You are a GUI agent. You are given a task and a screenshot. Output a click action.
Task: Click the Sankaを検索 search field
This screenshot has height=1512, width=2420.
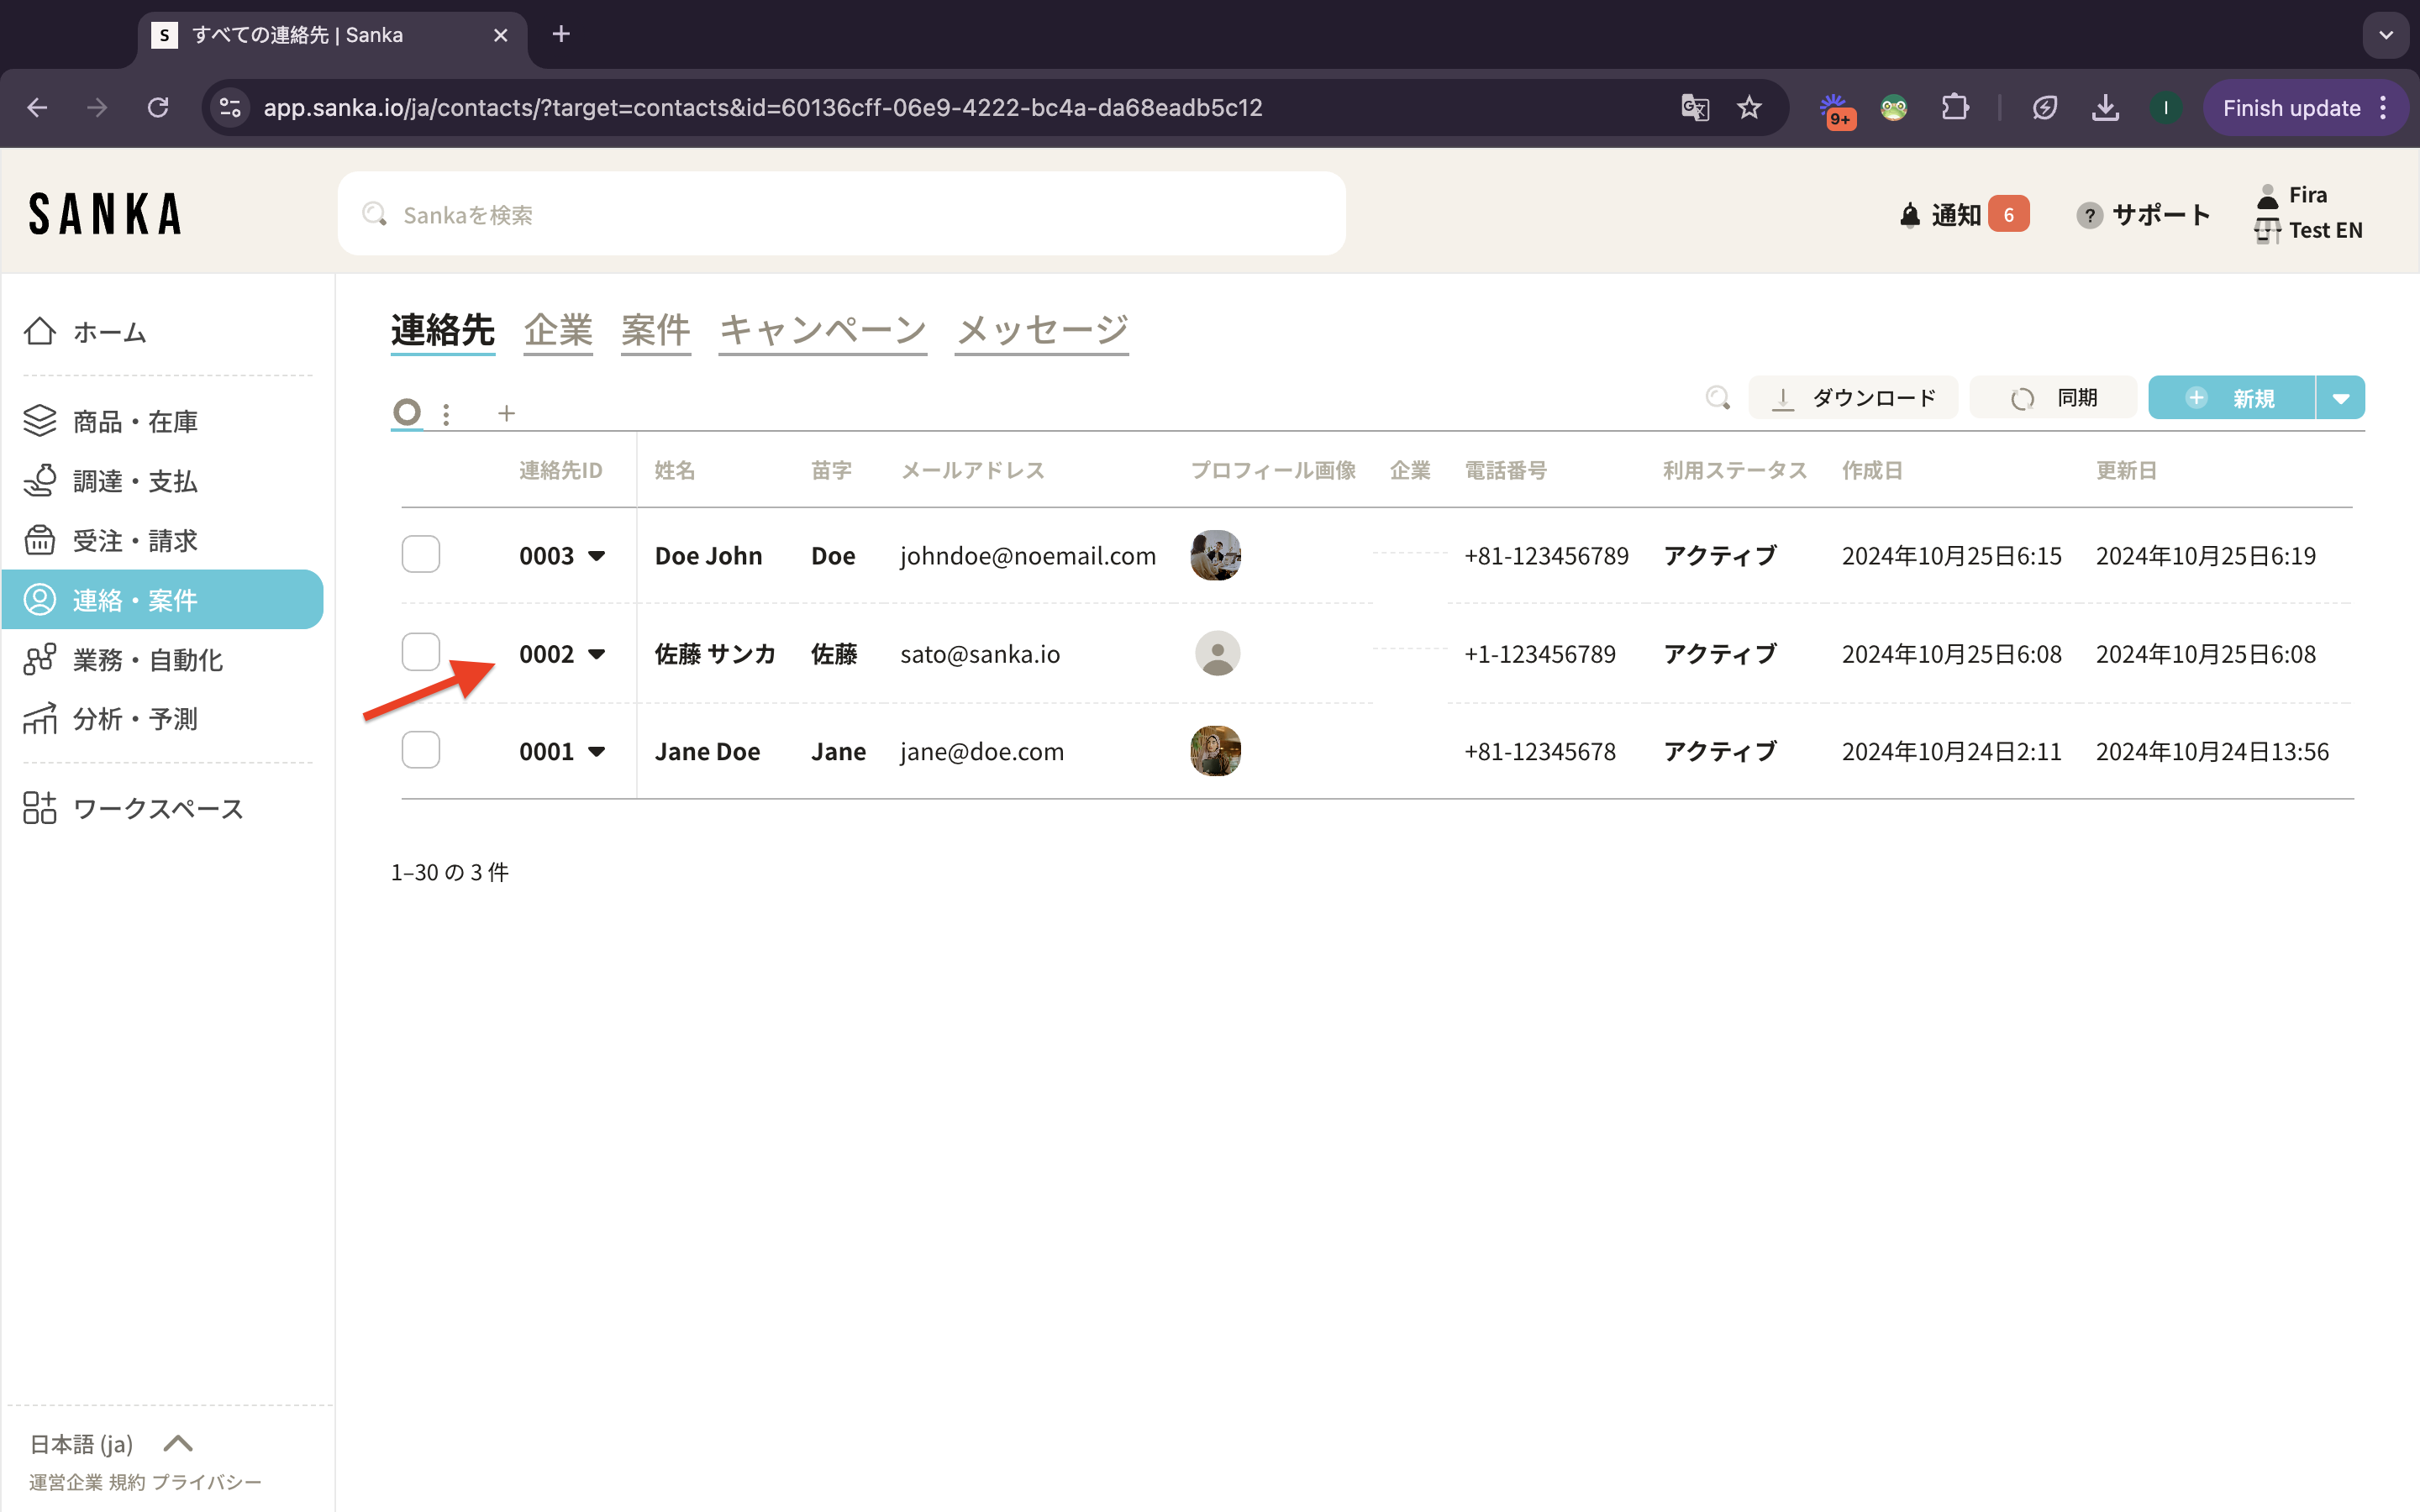tap(840, 214)
